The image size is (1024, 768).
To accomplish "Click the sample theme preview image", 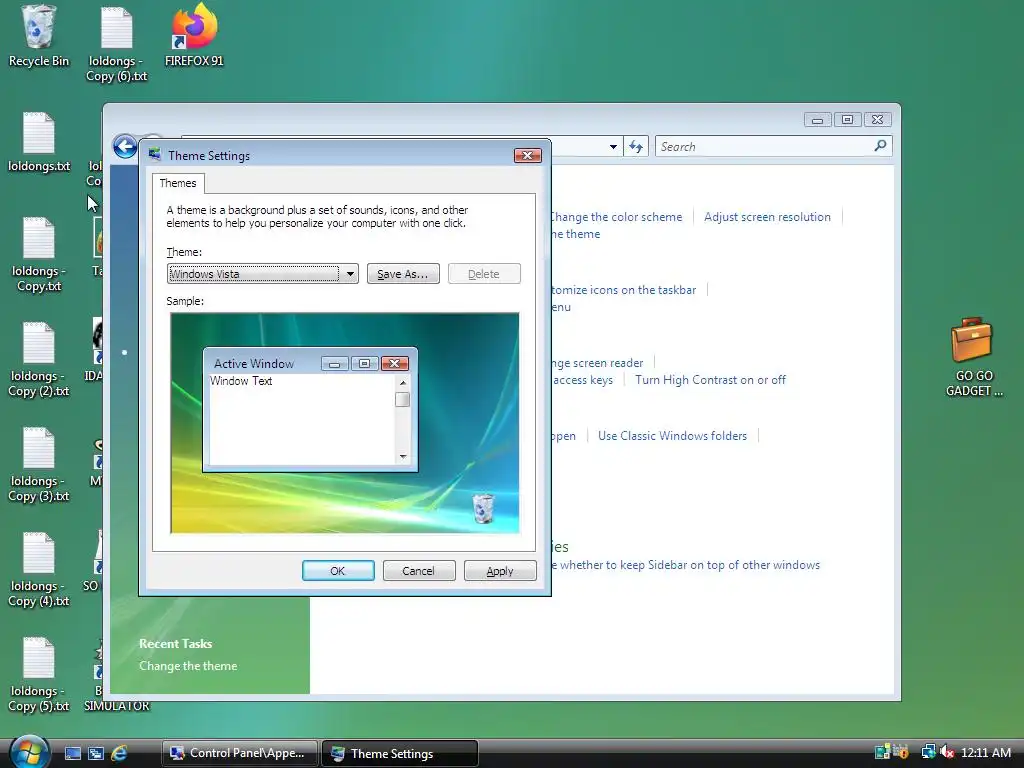I will (x=345, y=423).
